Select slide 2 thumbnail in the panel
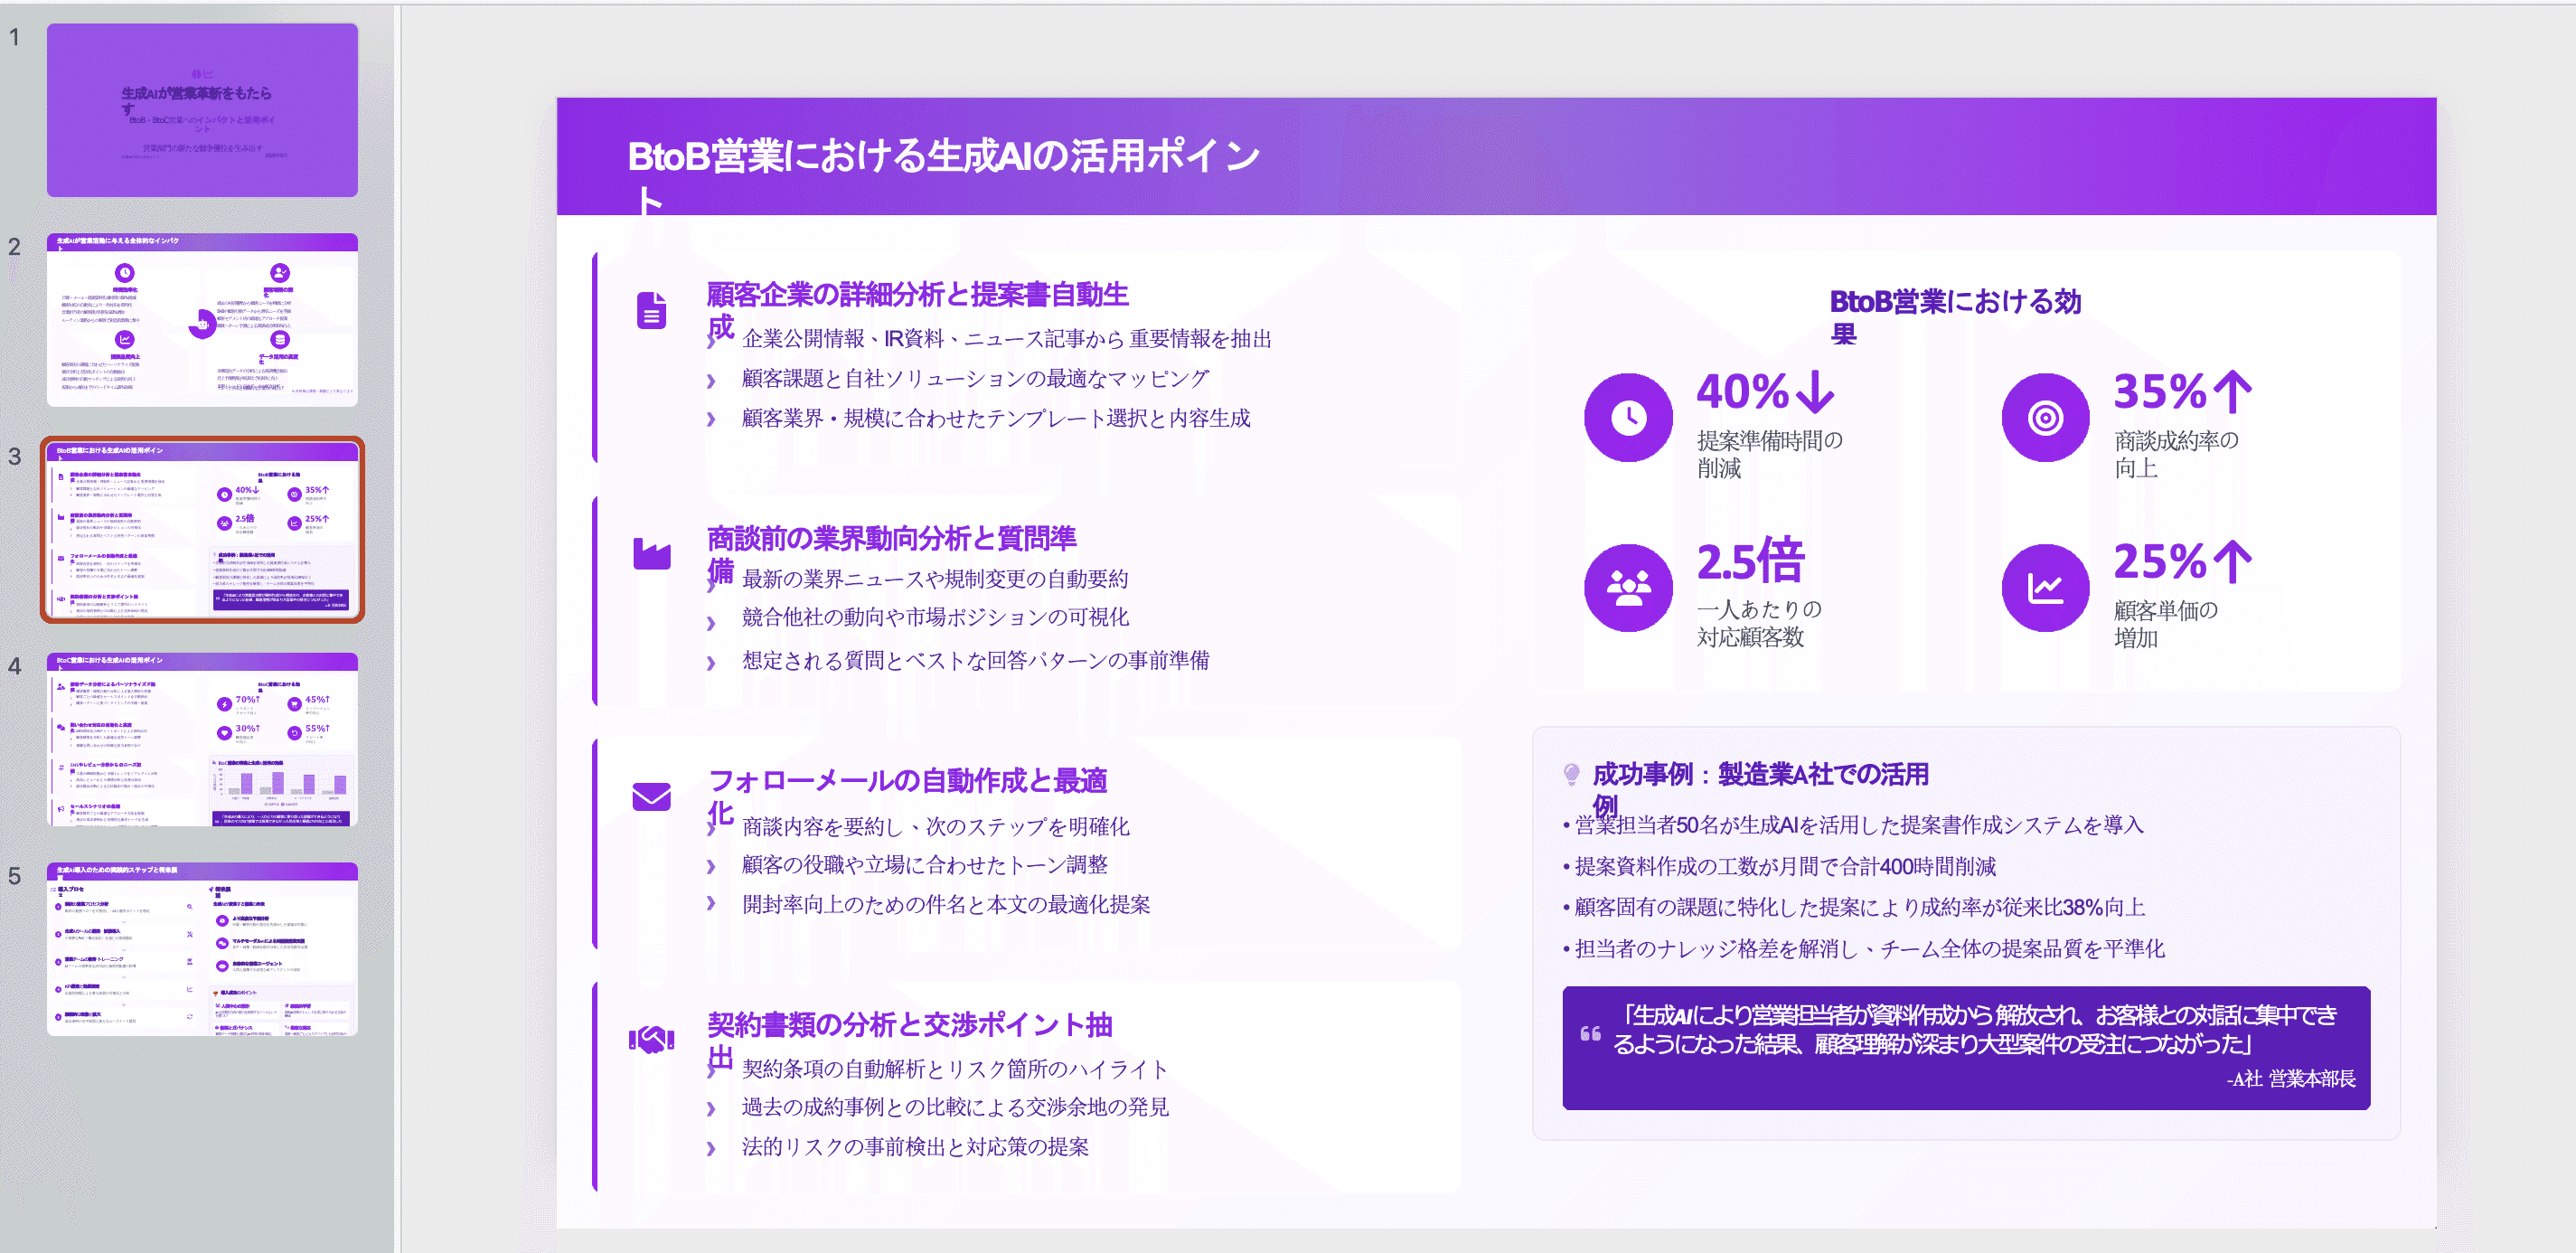Screen dimensions: 2576x1253 coord(202,320)
